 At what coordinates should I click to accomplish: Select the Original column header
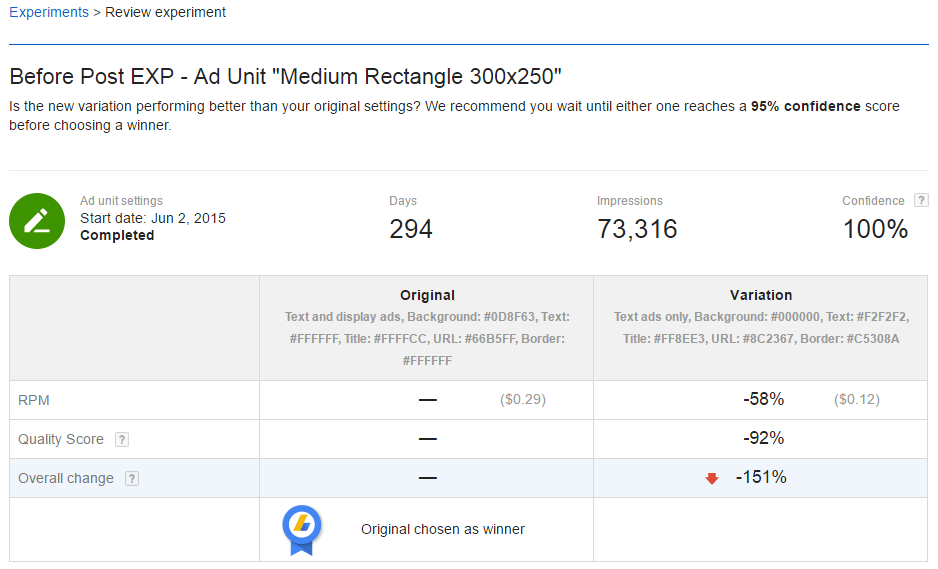[x=427, y=295]
